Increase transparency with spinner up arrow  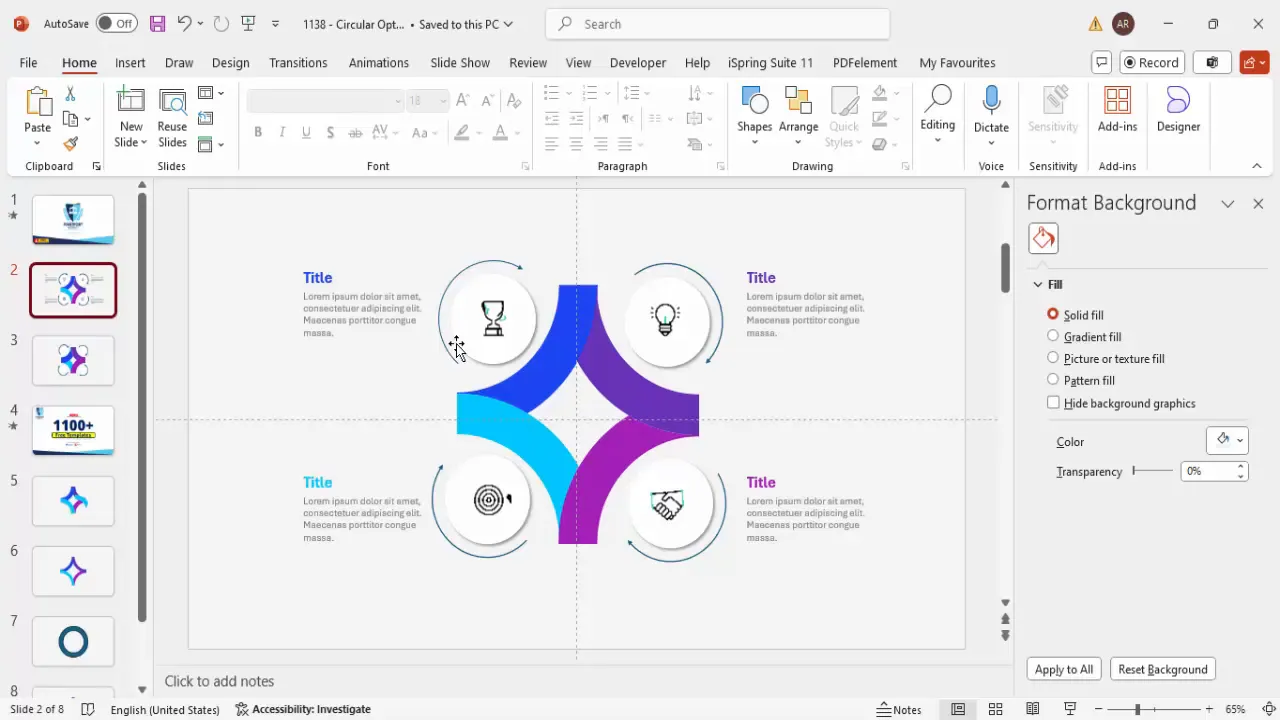[1241, 466]
